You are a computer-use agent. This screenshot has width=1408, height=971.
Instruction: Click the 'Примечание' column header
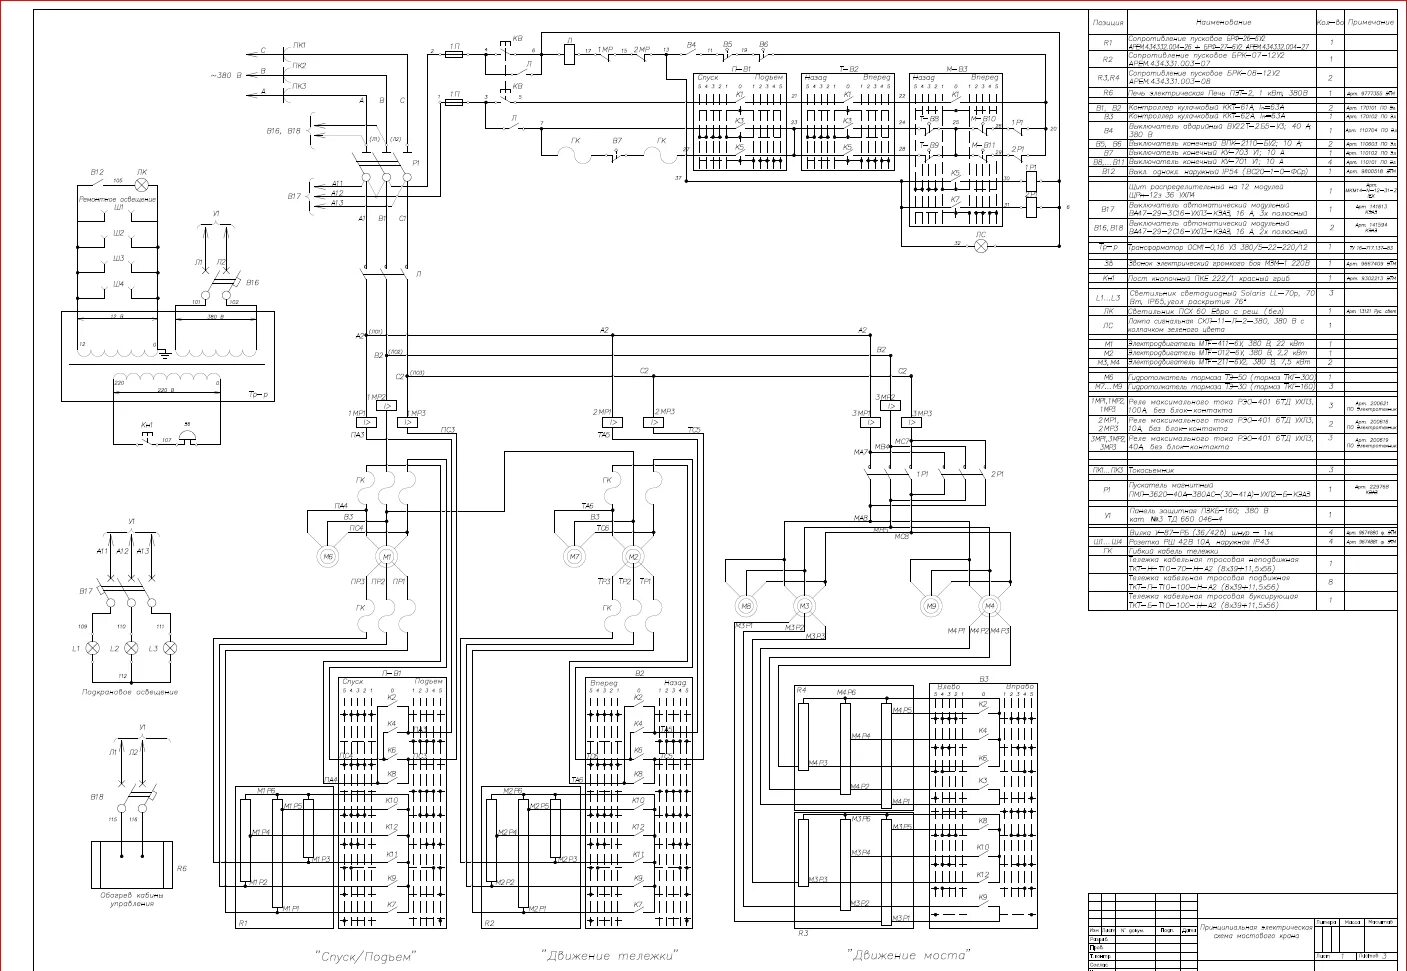click(1371, 22)
